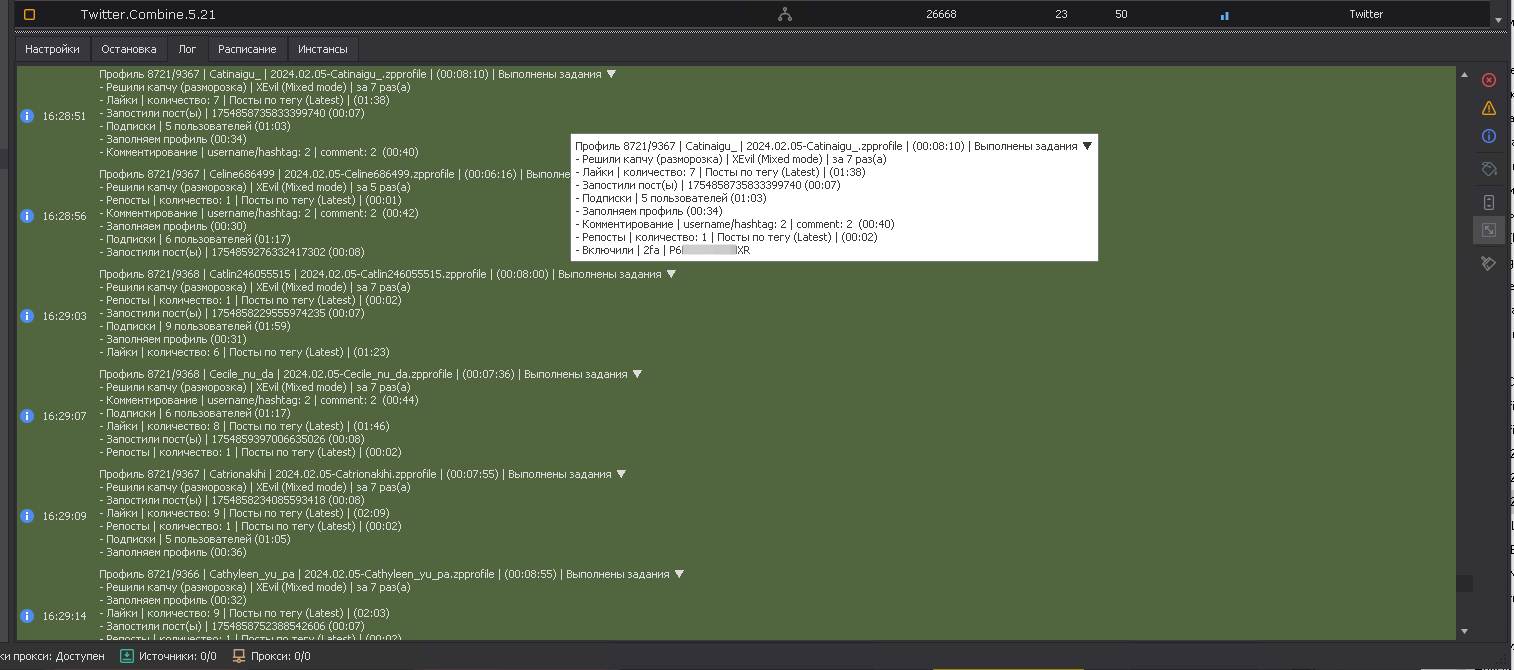Click the Twitter label at the row's right

[1366, 14]
